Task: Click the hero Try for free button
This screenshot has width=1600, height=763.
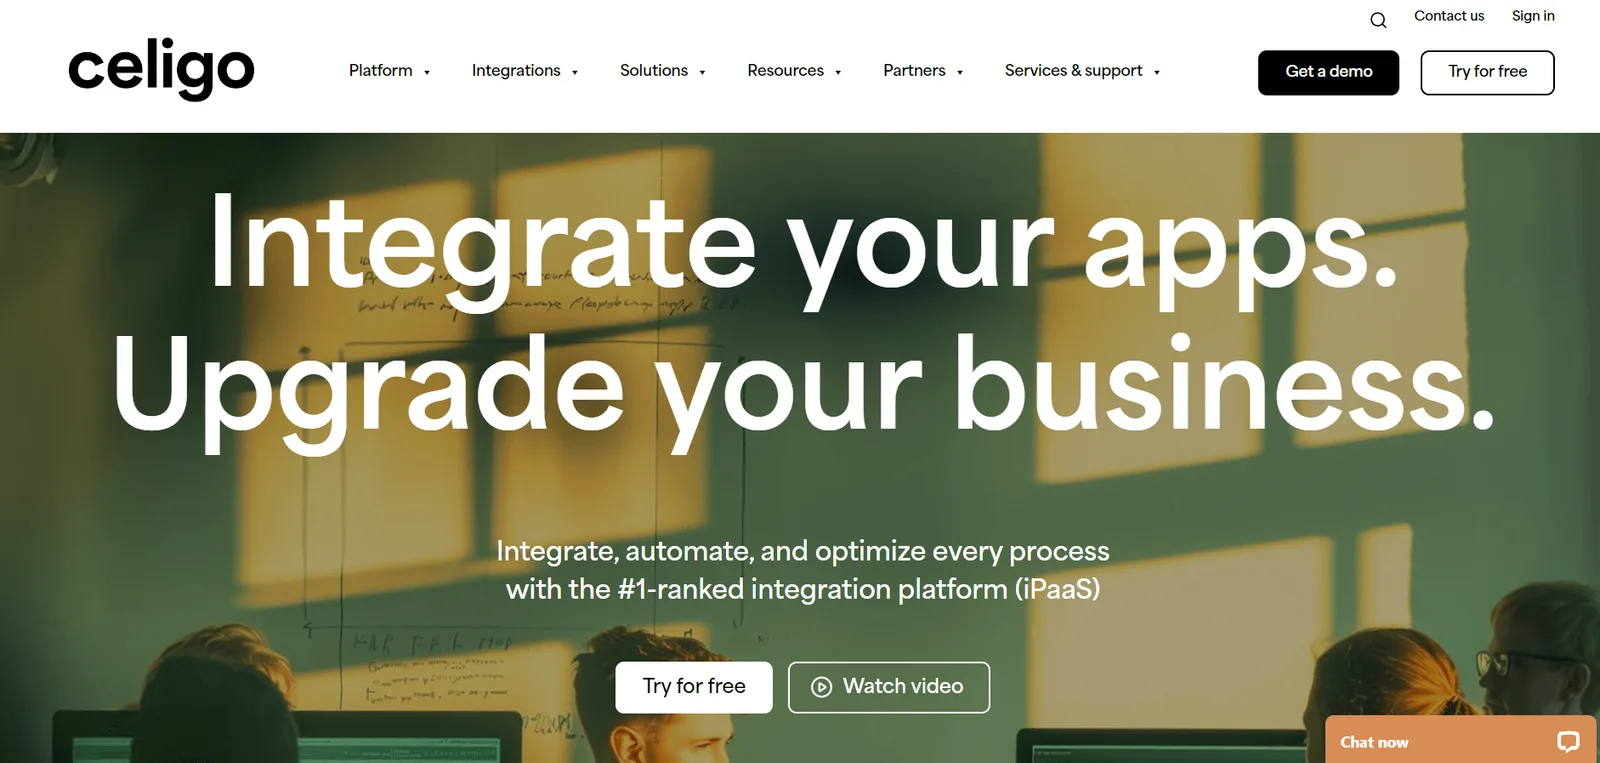Action: pyautogui.click(x=694, y=687)
